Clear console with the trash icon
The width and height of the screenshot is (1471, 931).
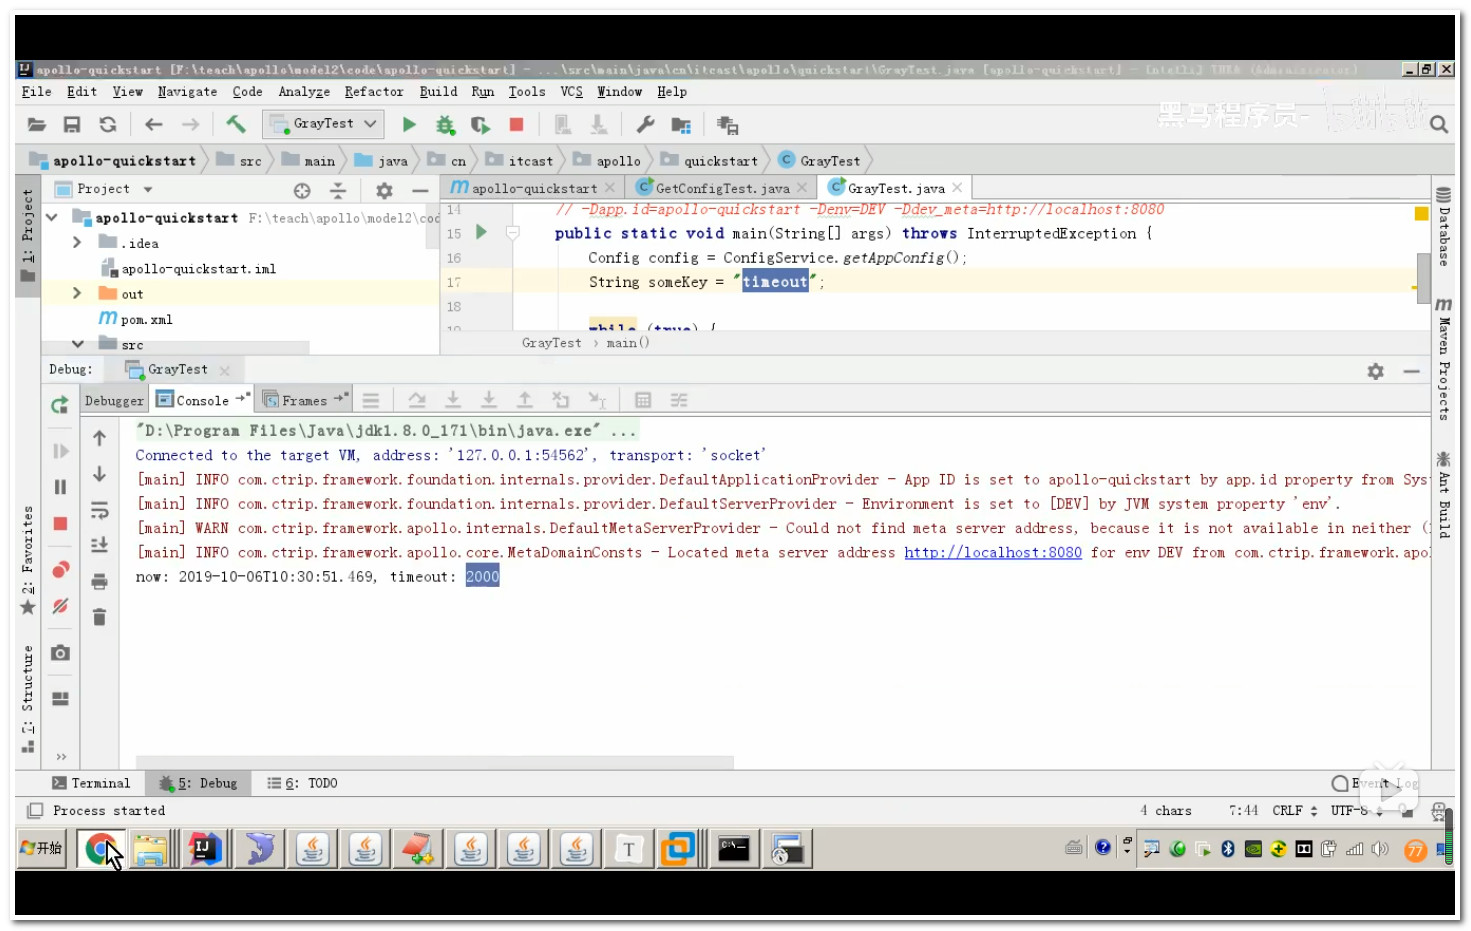(x=99, y=617)
